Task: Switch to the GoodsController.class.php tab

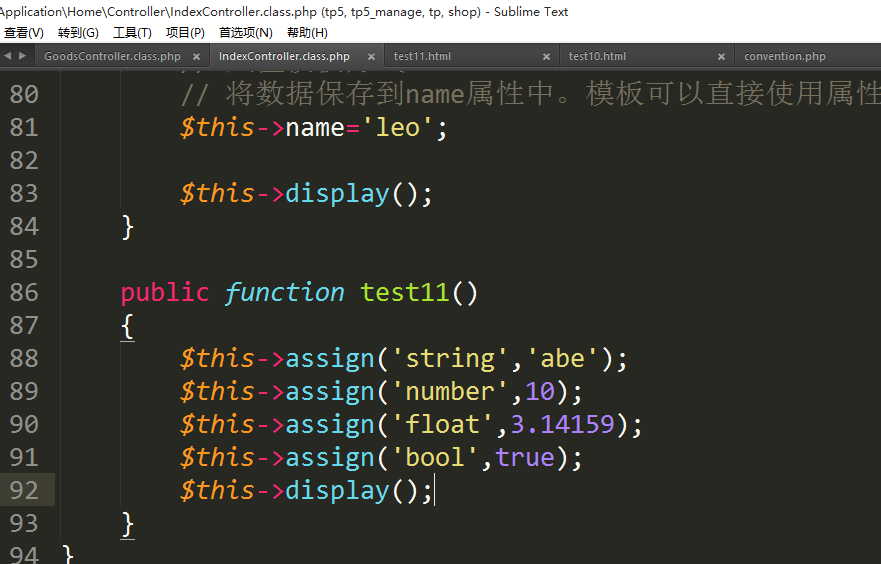Action: tap(112, 57)
